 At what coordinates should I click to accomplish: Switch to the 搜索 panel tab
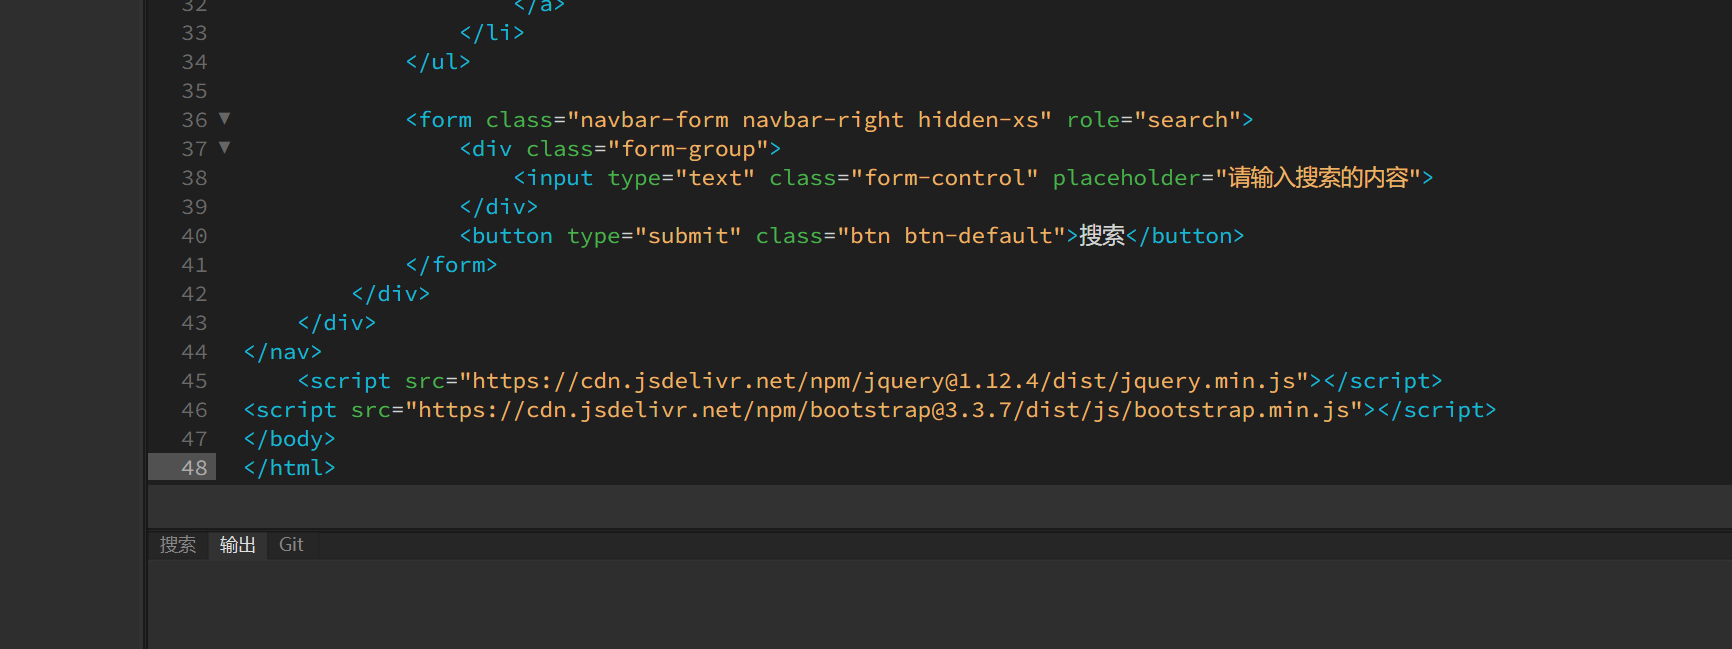178,545
